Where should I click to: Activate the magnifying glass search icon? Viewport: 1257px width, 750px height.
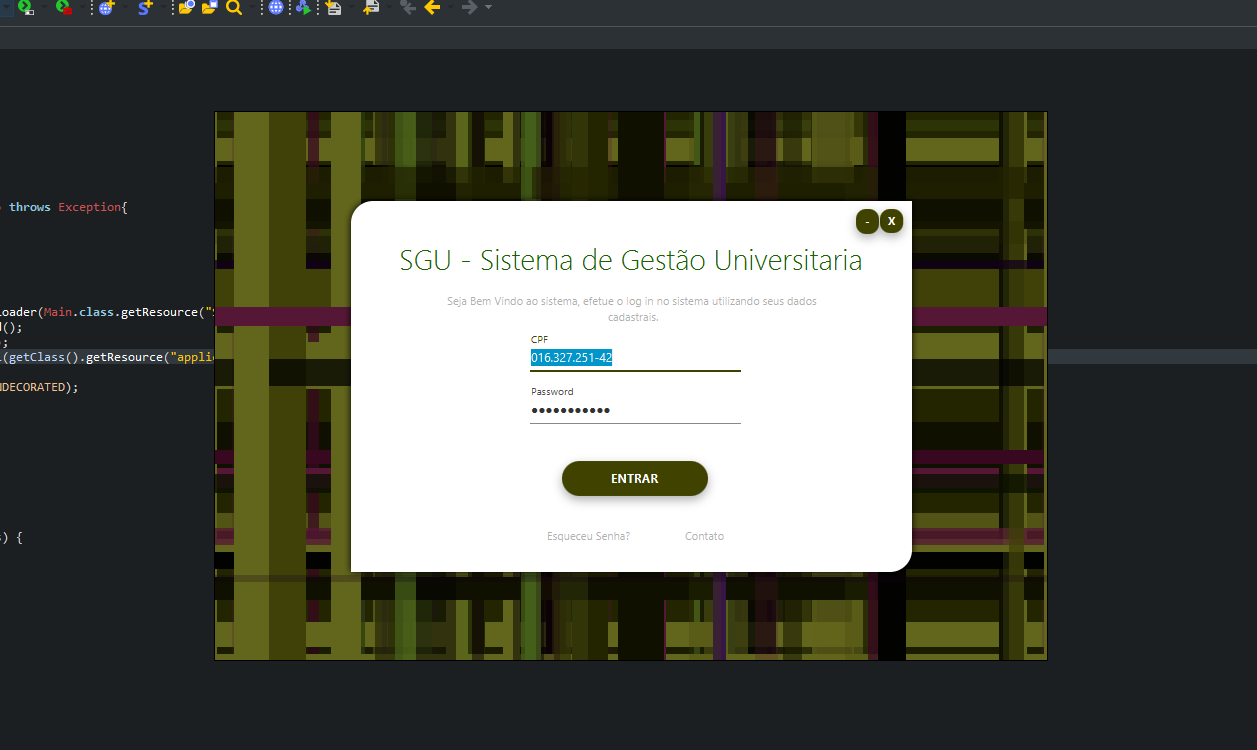[x=235, y=8]
